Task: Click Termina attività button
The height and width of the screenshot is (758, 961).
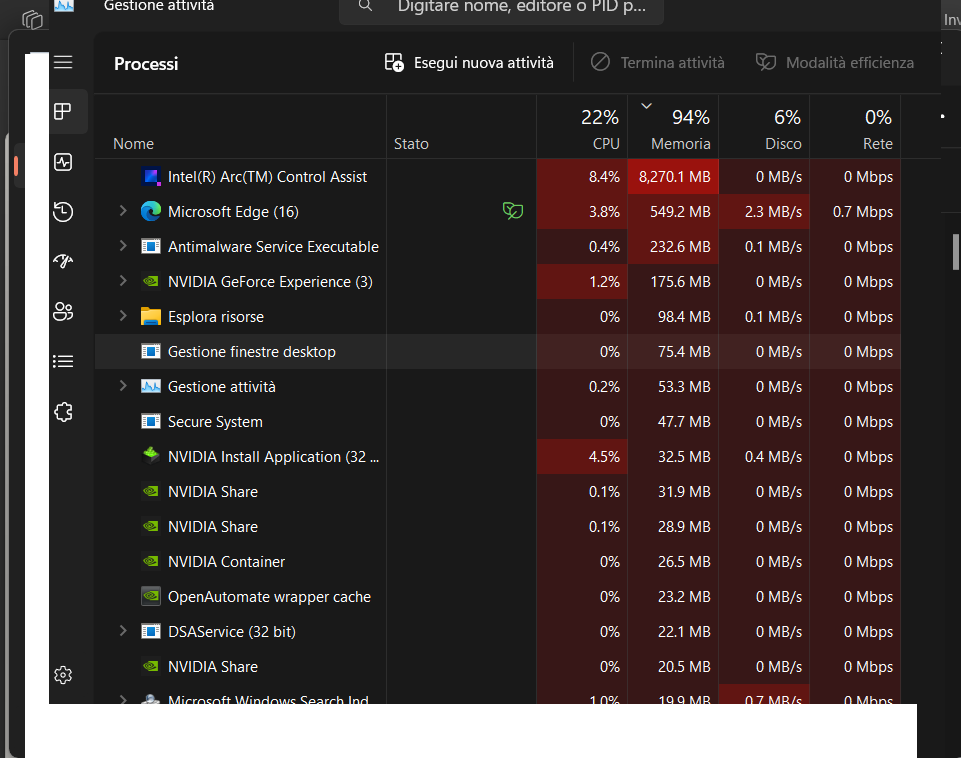Action: click(x=657, y=63)
